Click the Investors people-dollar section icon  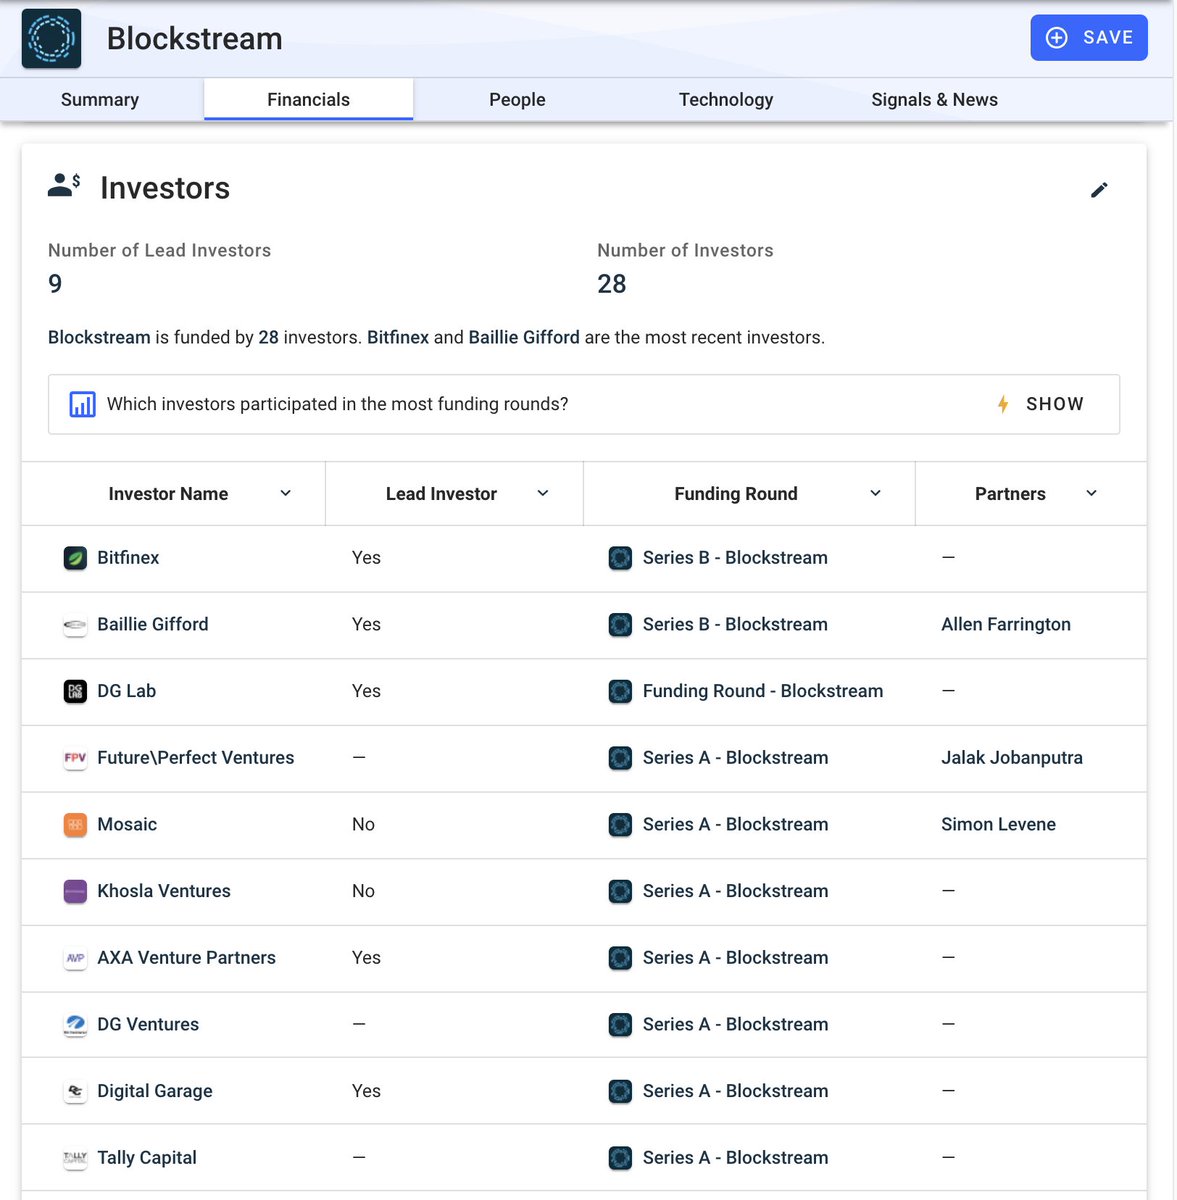coord(64,185)
